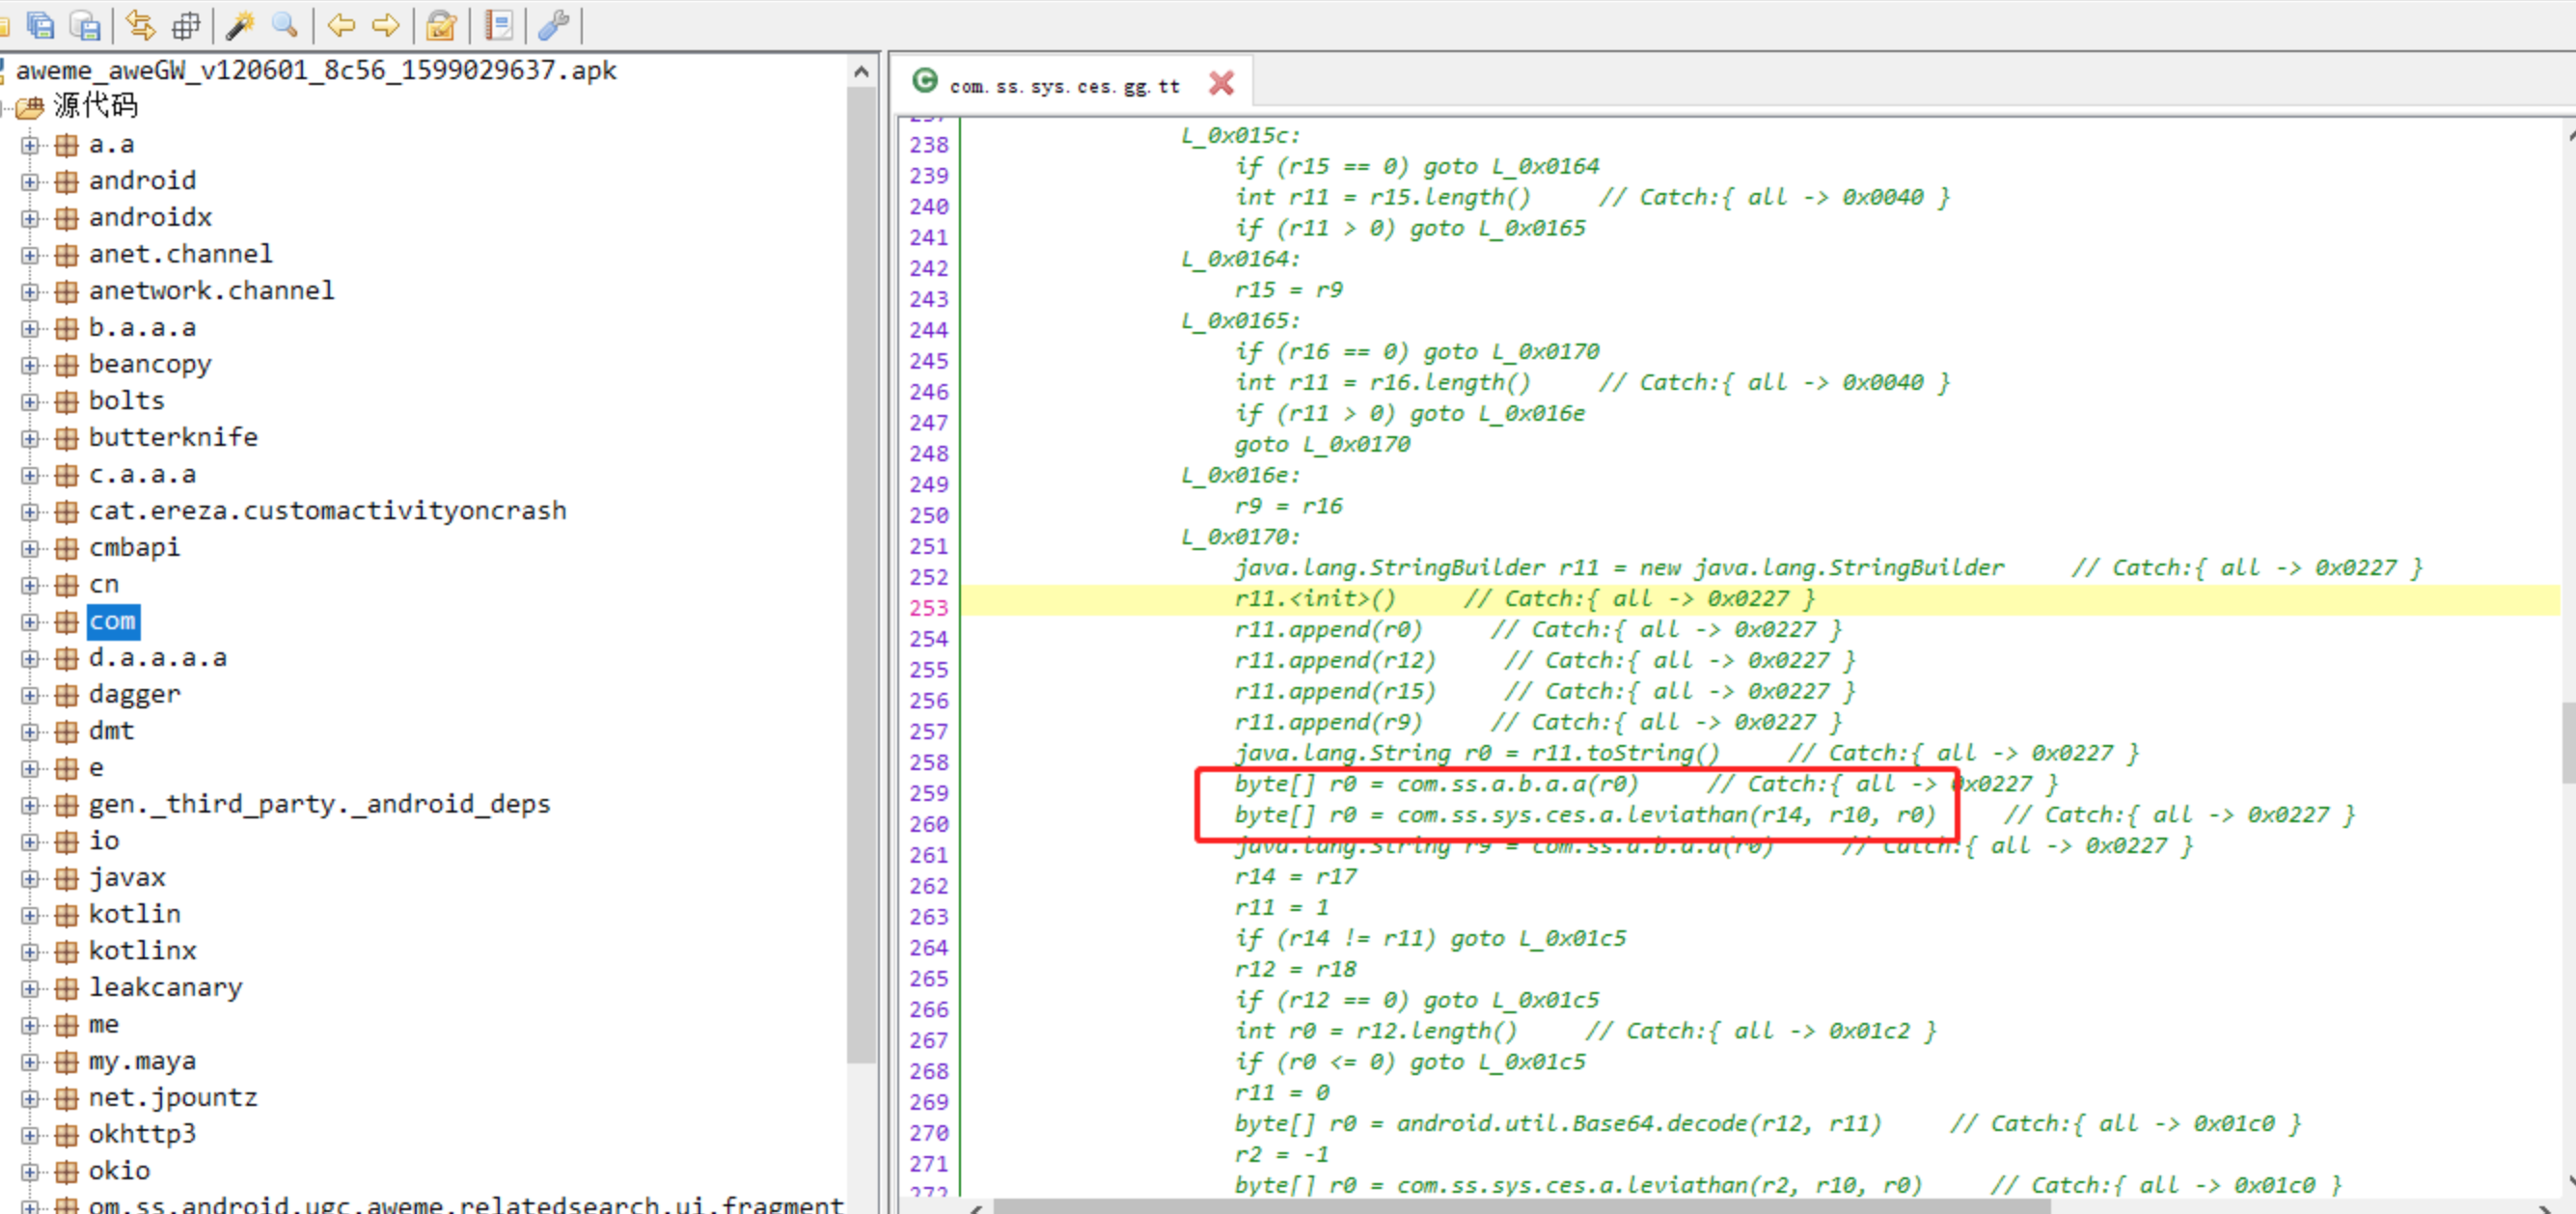Image resolution: width=2576 pixels, height=1214 pixels.
Task: Click the Export/save project database icon
Action: coord(87,24)
